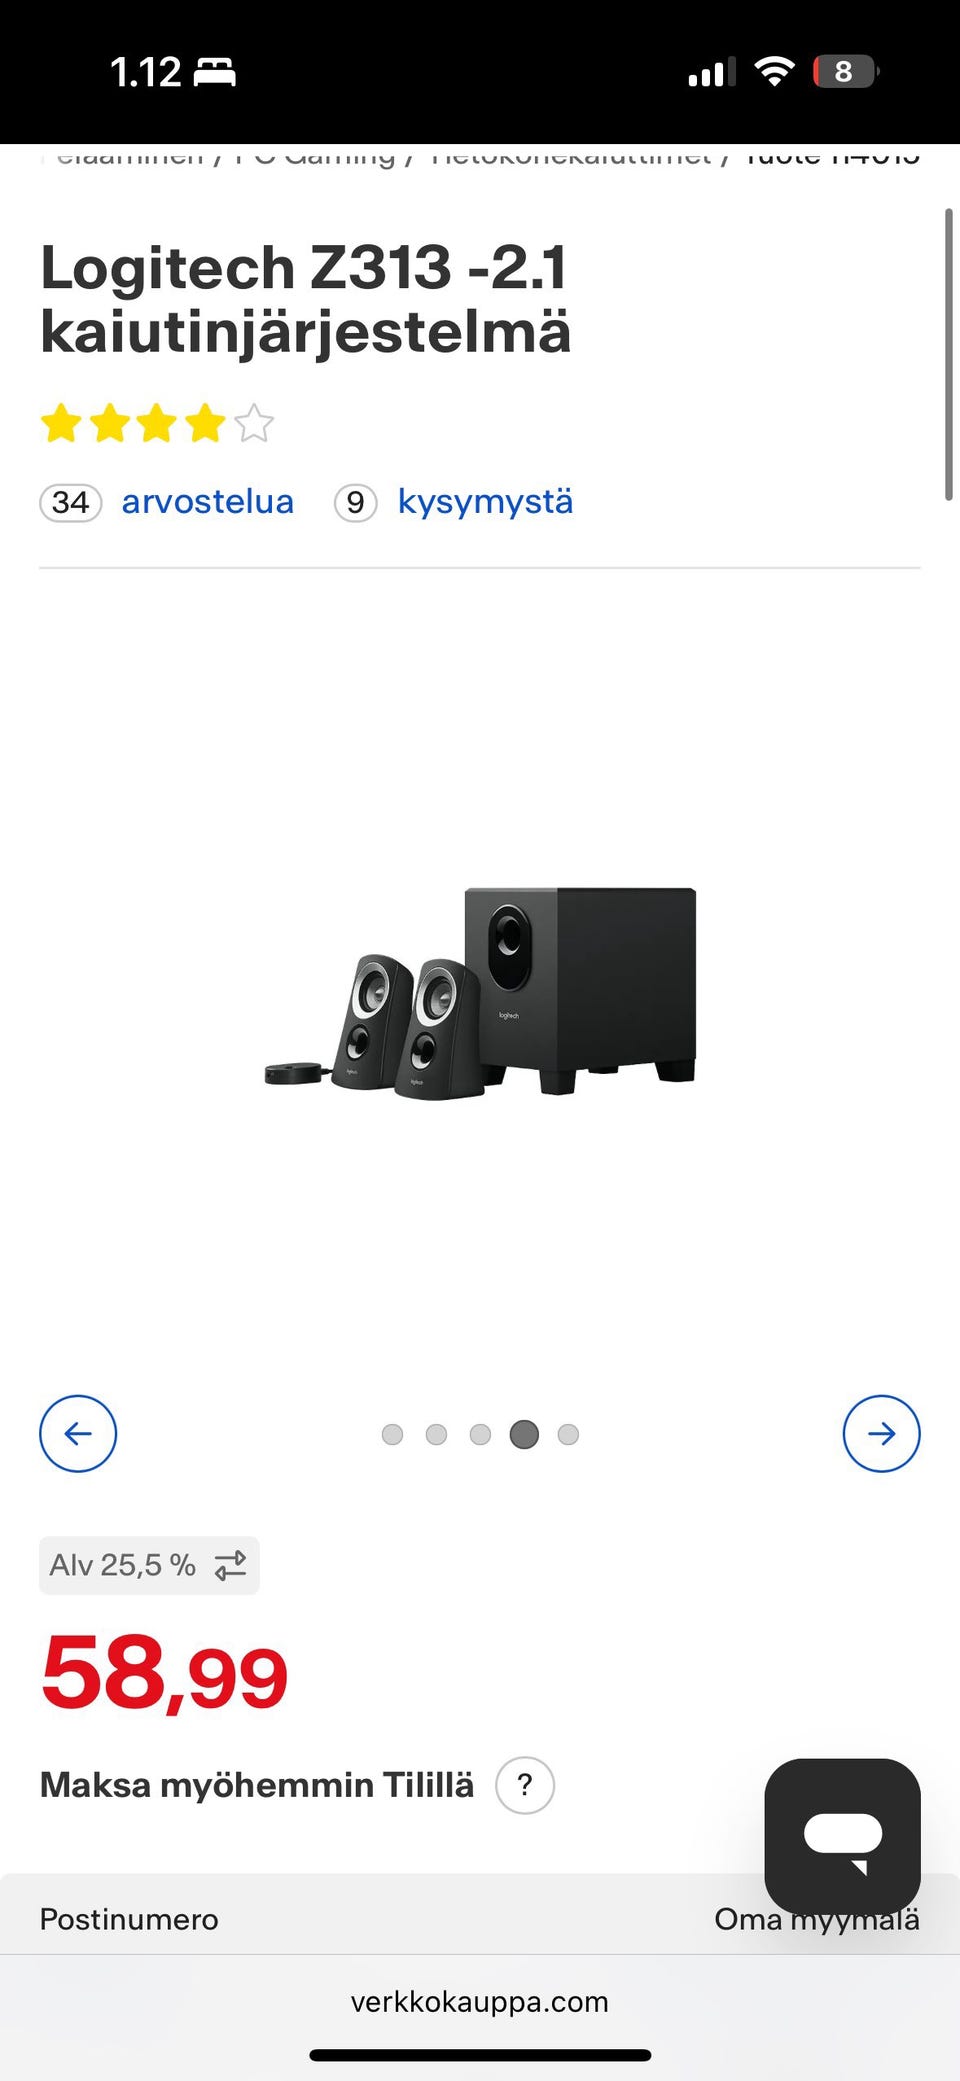Tap the Logitech speaker product image

pos(480,992)
